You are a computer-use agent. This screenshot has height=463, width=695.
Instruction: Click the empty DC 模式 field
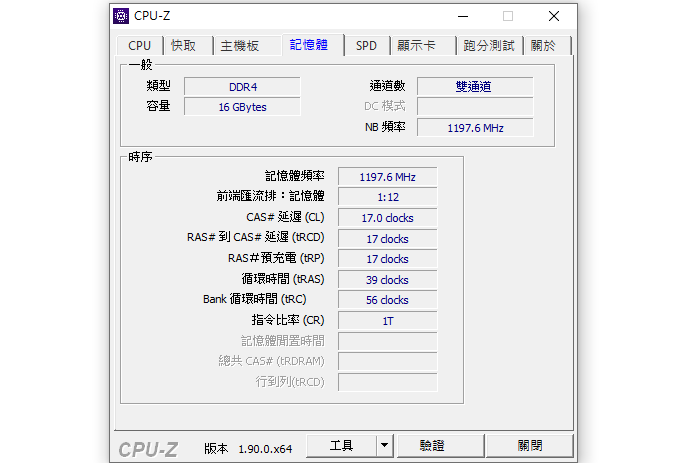475,107
